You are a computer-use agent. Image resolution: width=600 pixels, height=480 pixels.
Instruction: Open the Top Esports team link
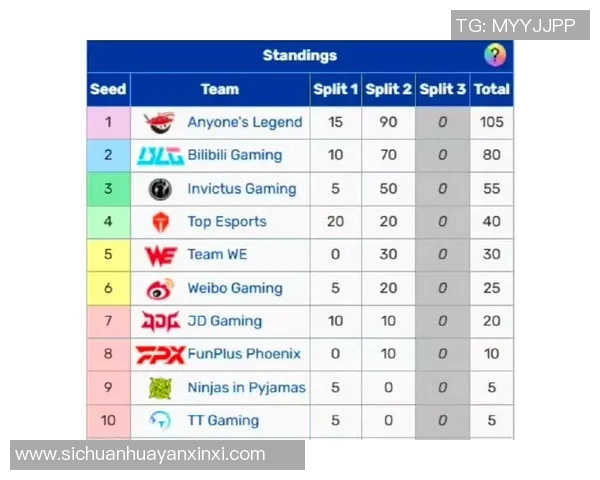(227, 222)
